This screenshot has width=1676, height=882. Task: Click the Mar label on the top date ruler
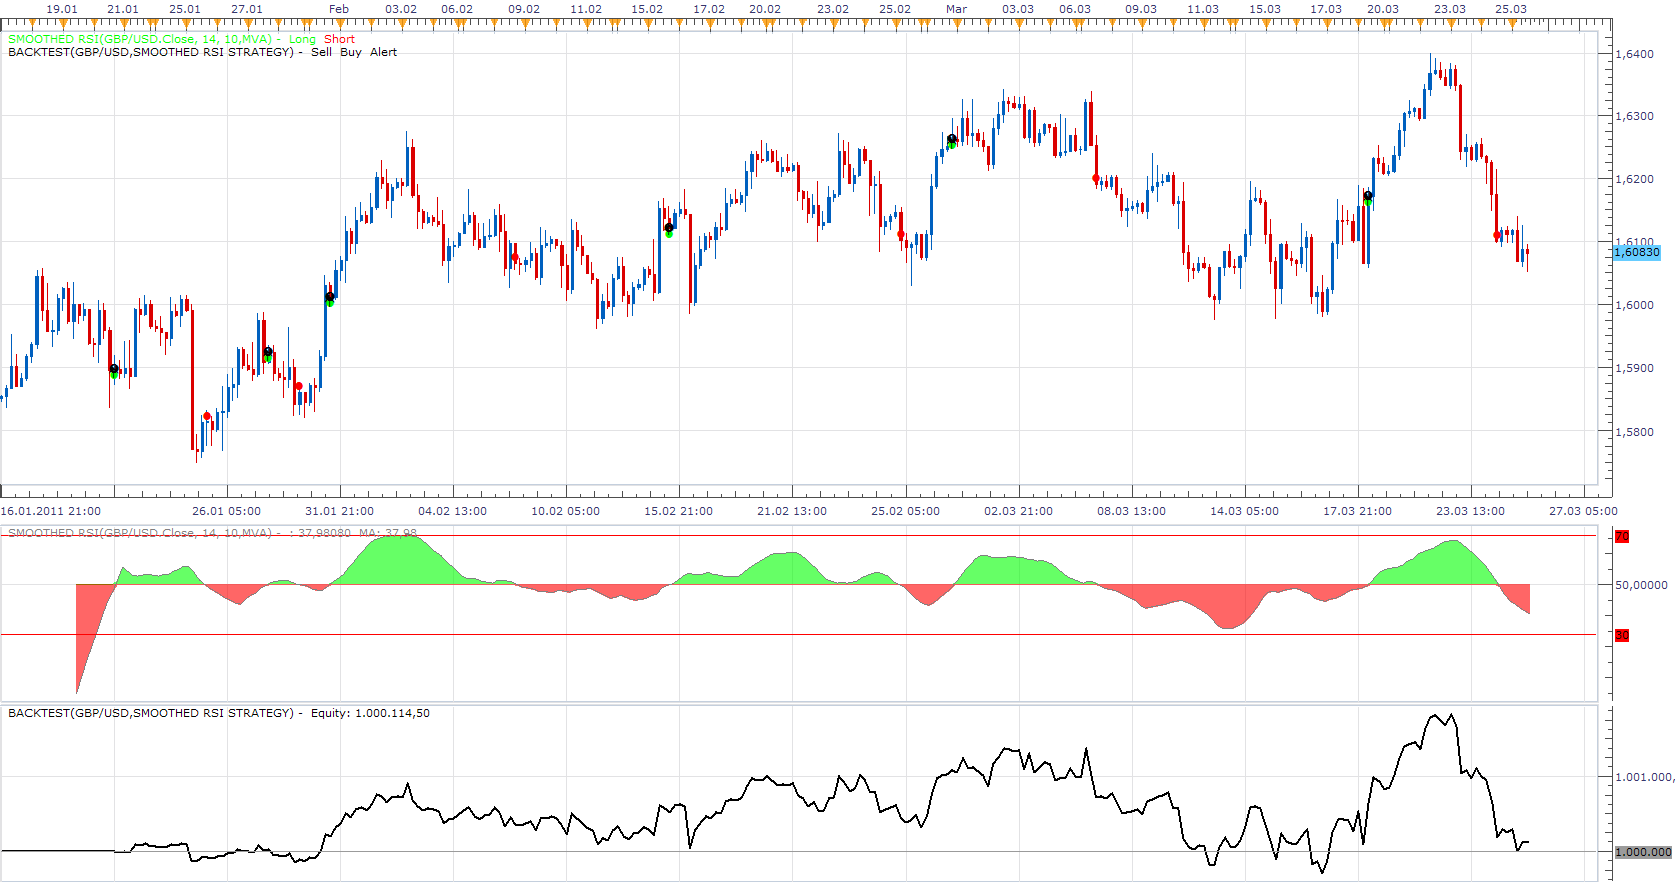click(956, 9)
